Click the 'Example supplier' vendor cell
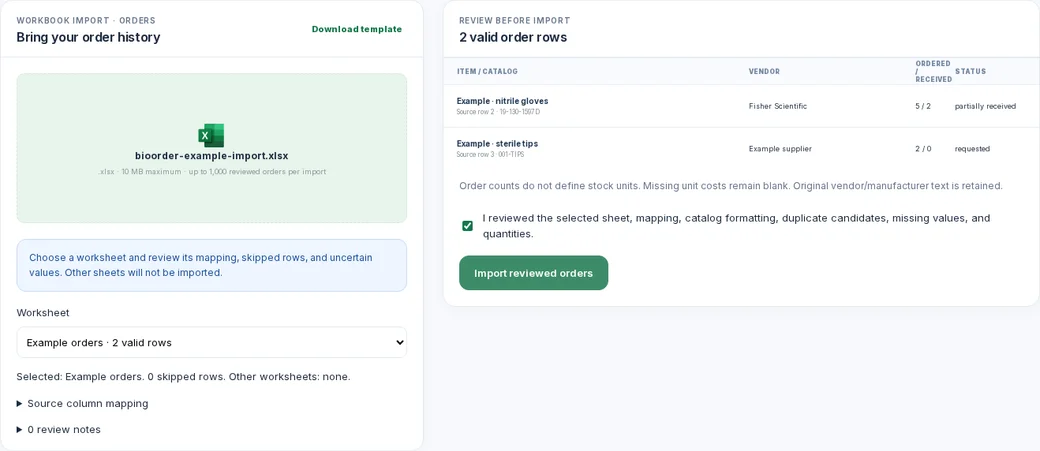 [x=780, y=149]
